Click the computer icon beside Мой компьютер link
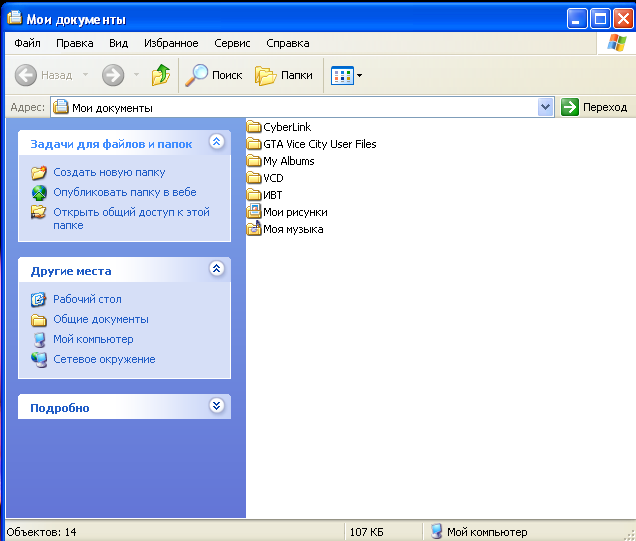The image size is (636, 541). 39,340
